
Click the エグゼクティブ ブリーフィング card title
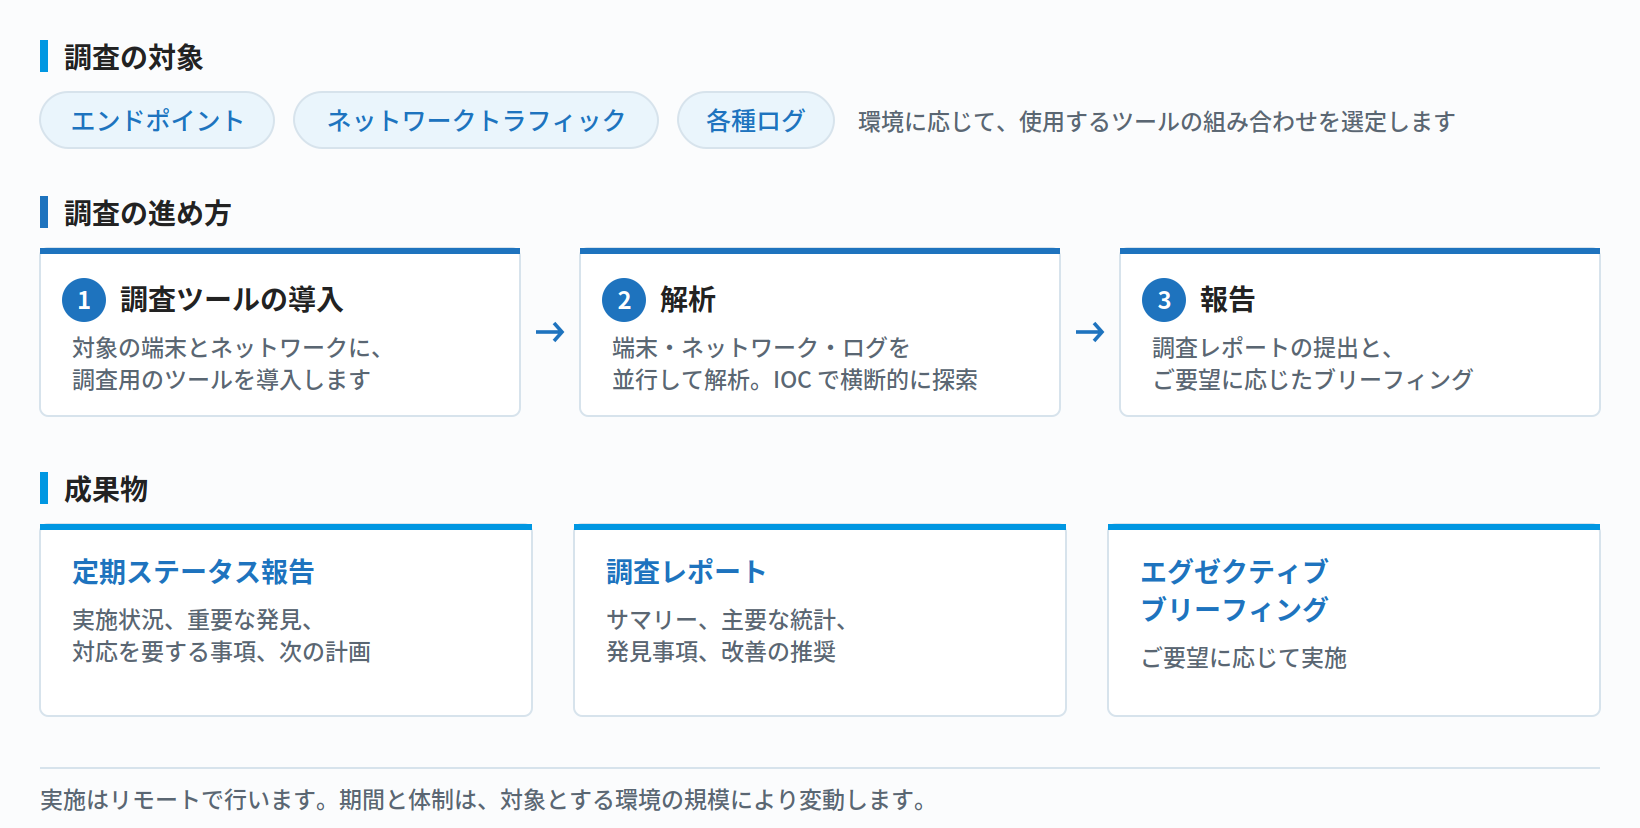1235,590
